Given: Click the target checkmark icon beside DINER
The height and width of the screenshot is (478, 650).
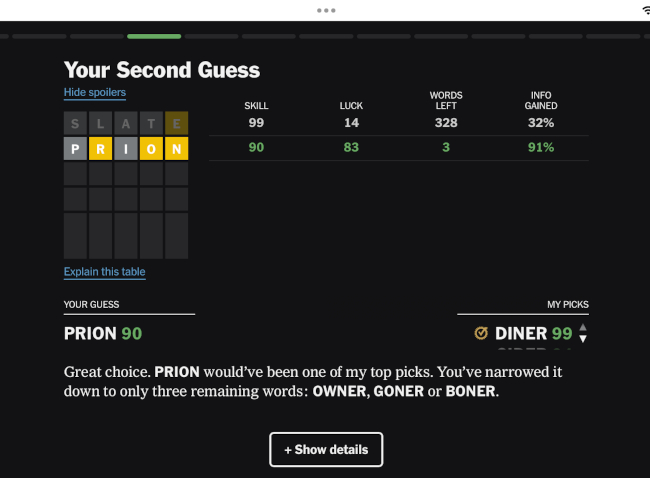Looking at the screenshot, I should pos(481,333).
